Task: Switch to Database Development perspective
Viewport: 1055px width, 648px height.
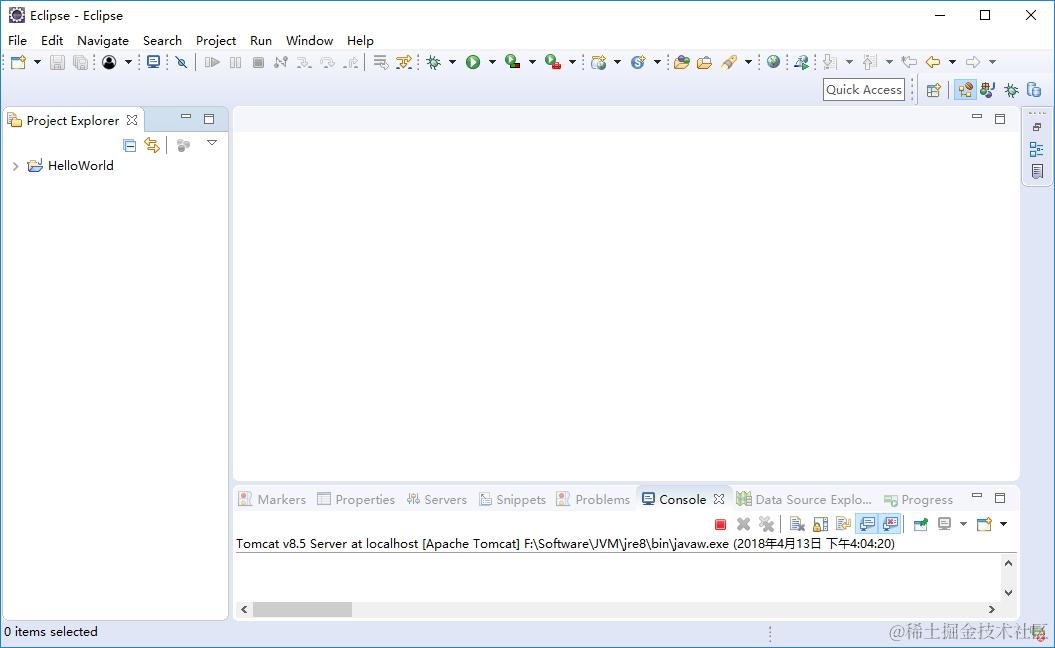Action: [1034, 90]
